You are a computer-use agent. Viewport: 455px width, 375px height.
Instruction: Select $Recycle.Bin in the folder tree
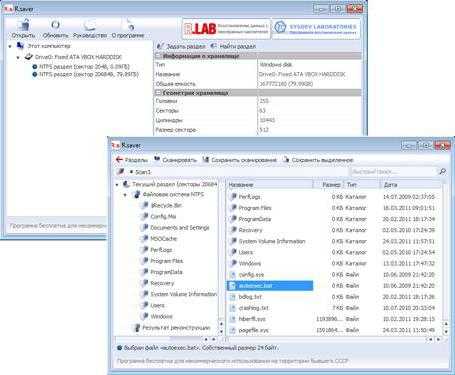[x=166, y=205]
